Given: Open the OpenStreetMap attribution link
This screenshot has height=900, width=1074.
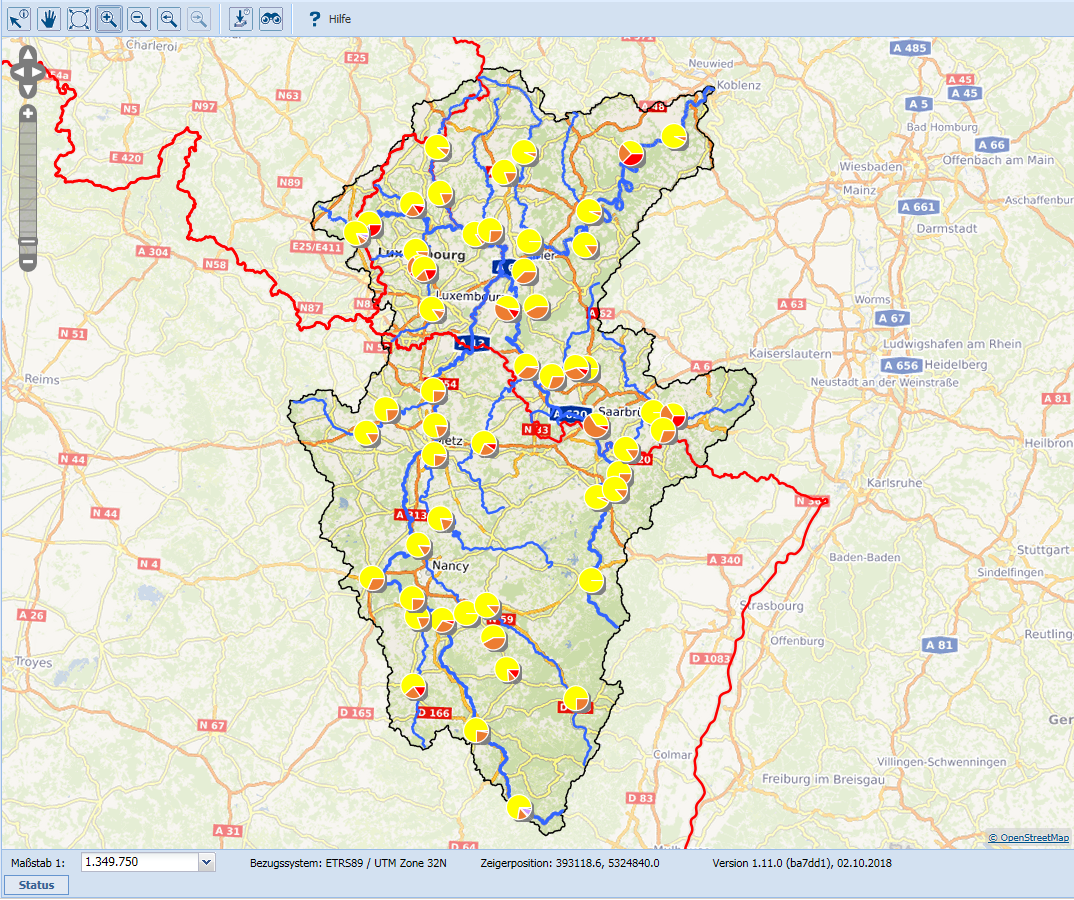Looking at the screenshot, I should click(1028, 838).
